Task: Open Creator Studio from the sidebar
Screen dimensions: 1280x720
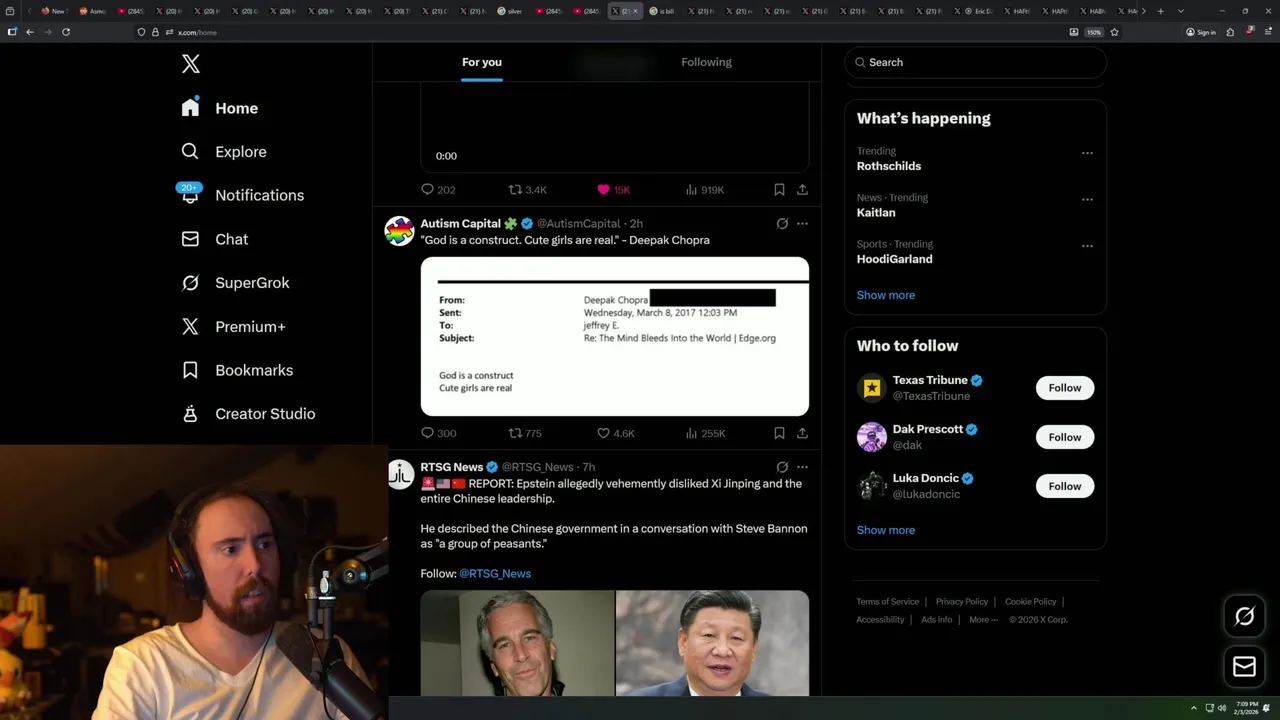Action: (x=249, y=414)
